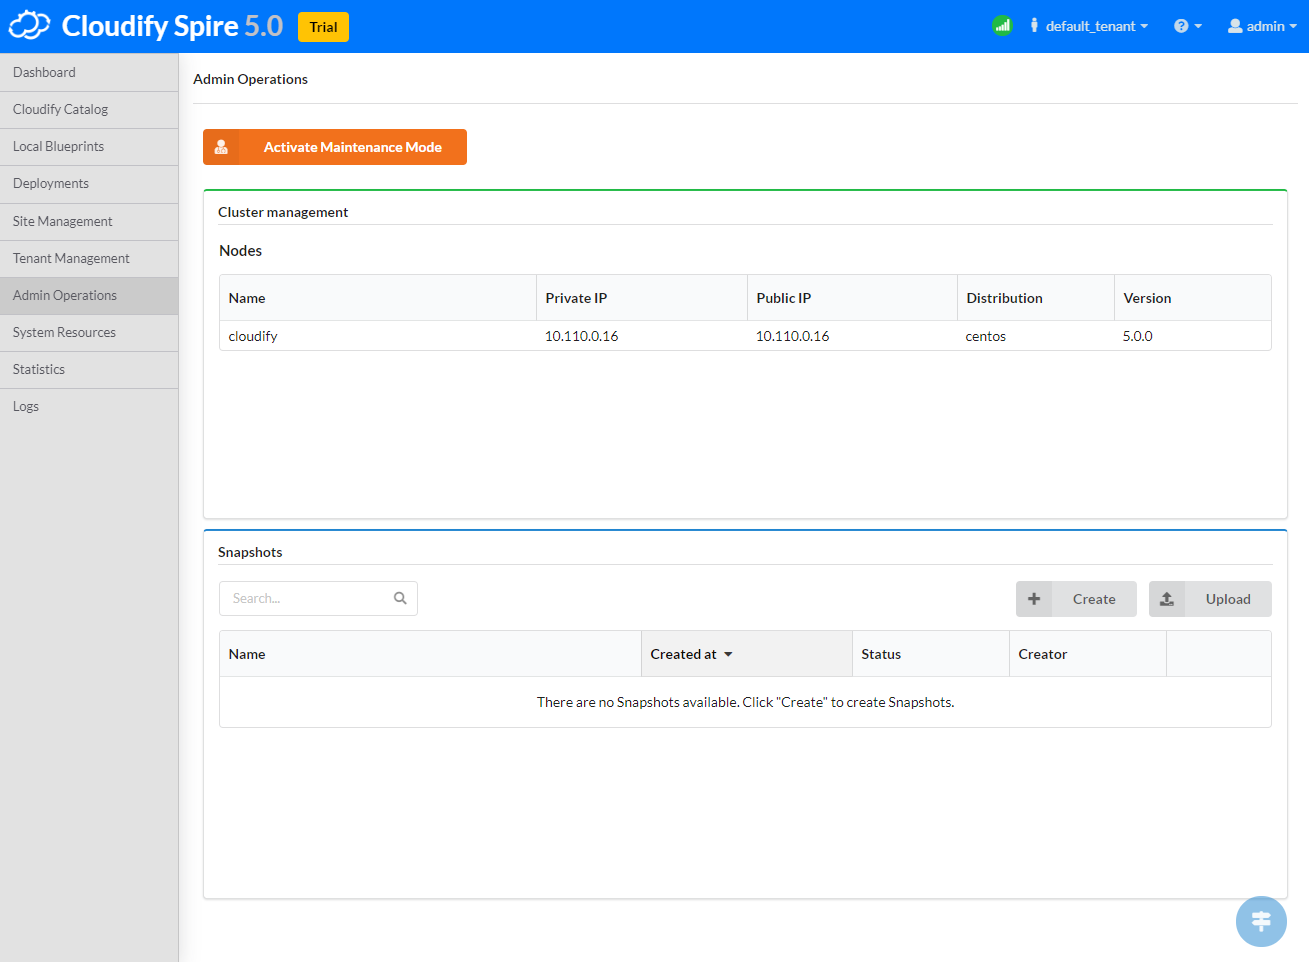Viewport: 1309px width, 962px height.
Task: Click Public IP cell 10.110.0.16
Action: point(792,336)
